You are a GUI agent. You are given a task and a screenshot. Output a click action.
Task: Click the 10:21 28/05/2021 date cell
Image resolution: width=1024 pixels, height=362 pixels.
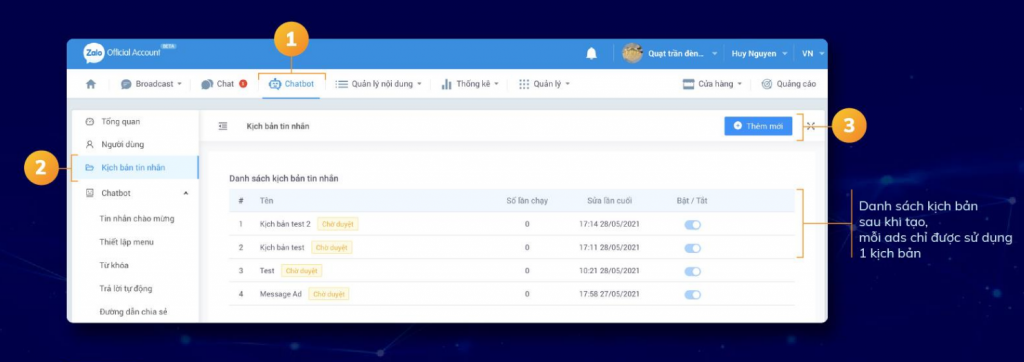pos(609,271)
